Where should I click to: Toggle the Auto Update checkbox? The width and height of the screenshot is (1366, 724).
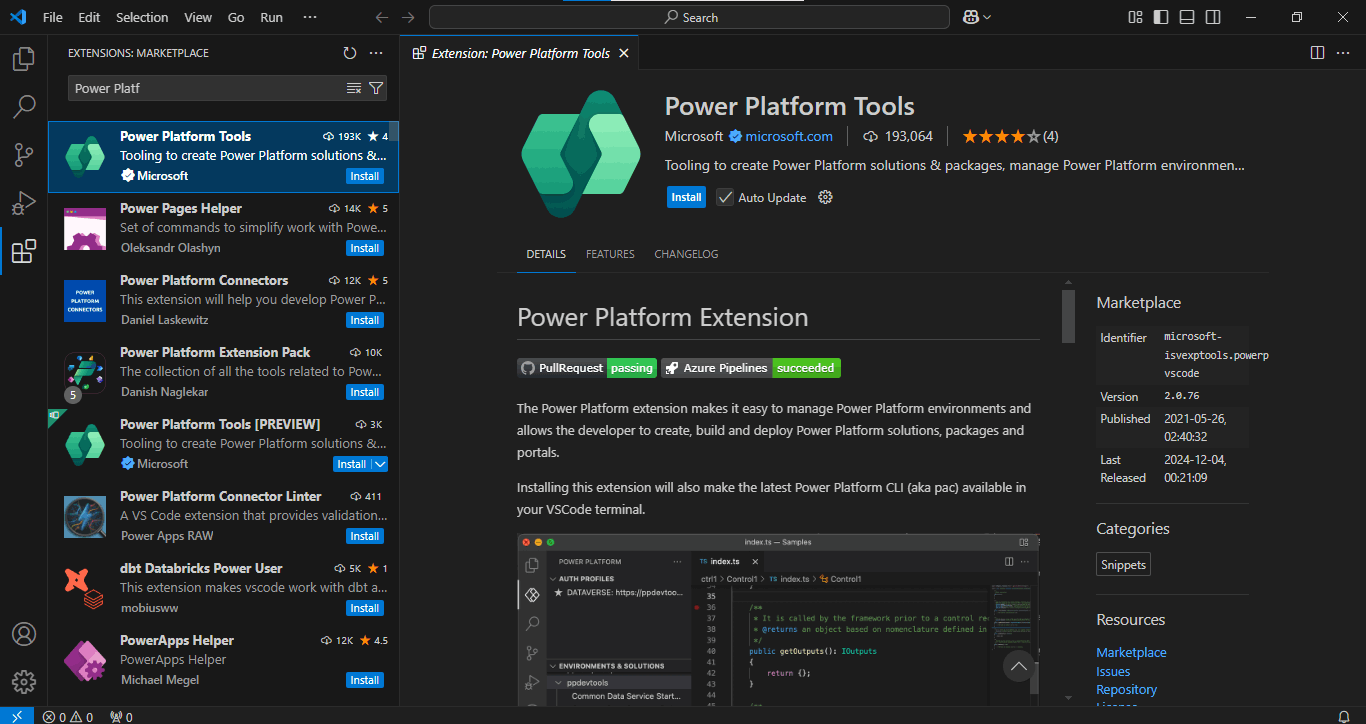(x=725, y=197)
